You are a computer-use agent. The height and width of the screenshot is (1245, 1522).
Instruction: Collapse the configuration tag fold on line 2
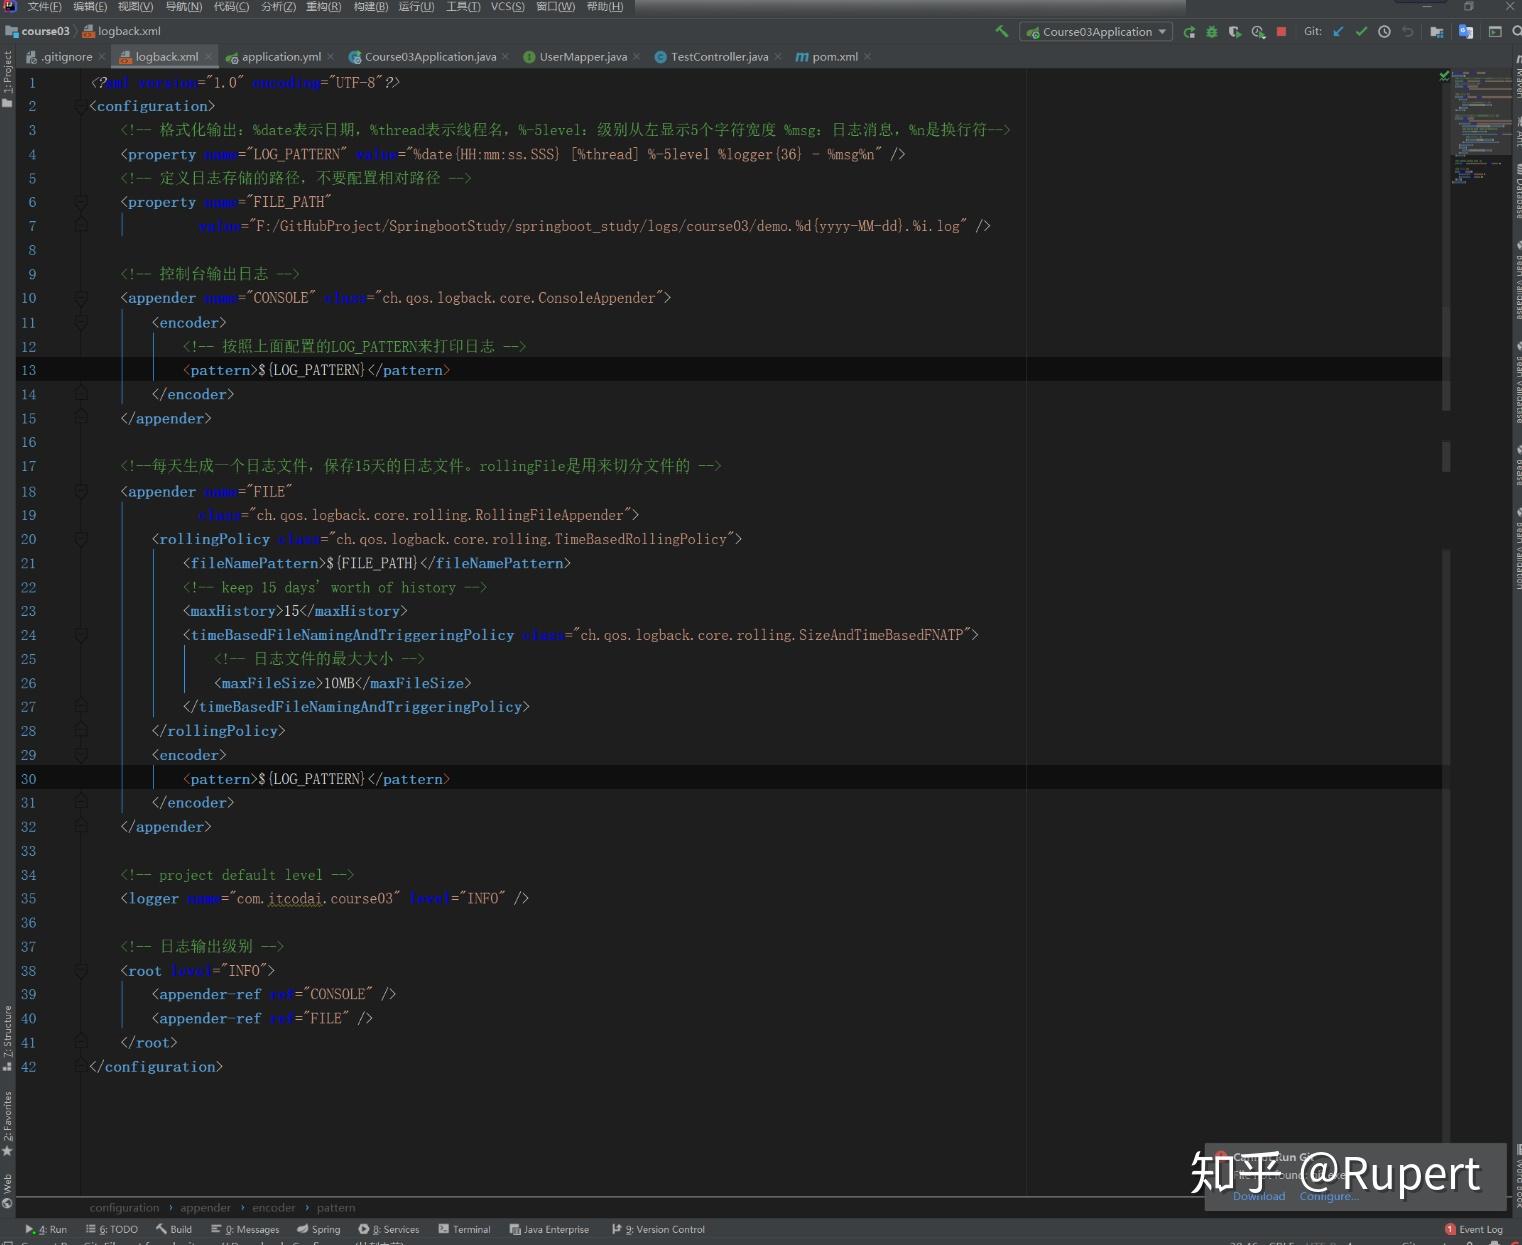[x=81, y=107]
